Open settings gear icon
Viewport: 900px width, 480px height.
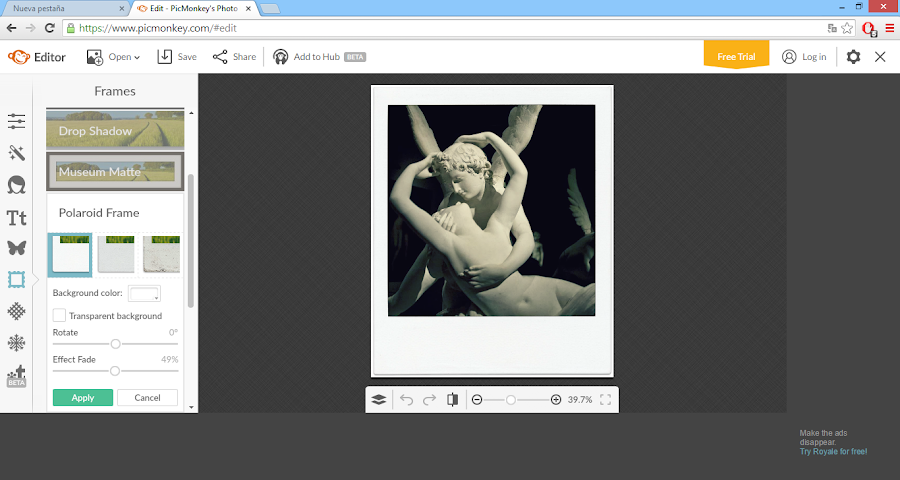point(854,56)
